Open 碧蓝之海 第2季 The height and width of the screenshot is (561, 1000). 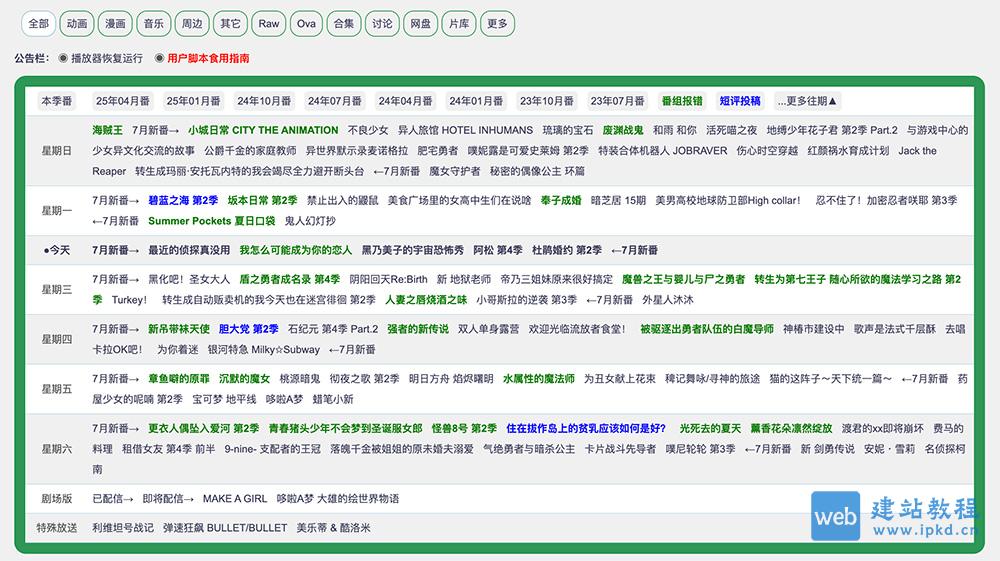click(183, 200)
